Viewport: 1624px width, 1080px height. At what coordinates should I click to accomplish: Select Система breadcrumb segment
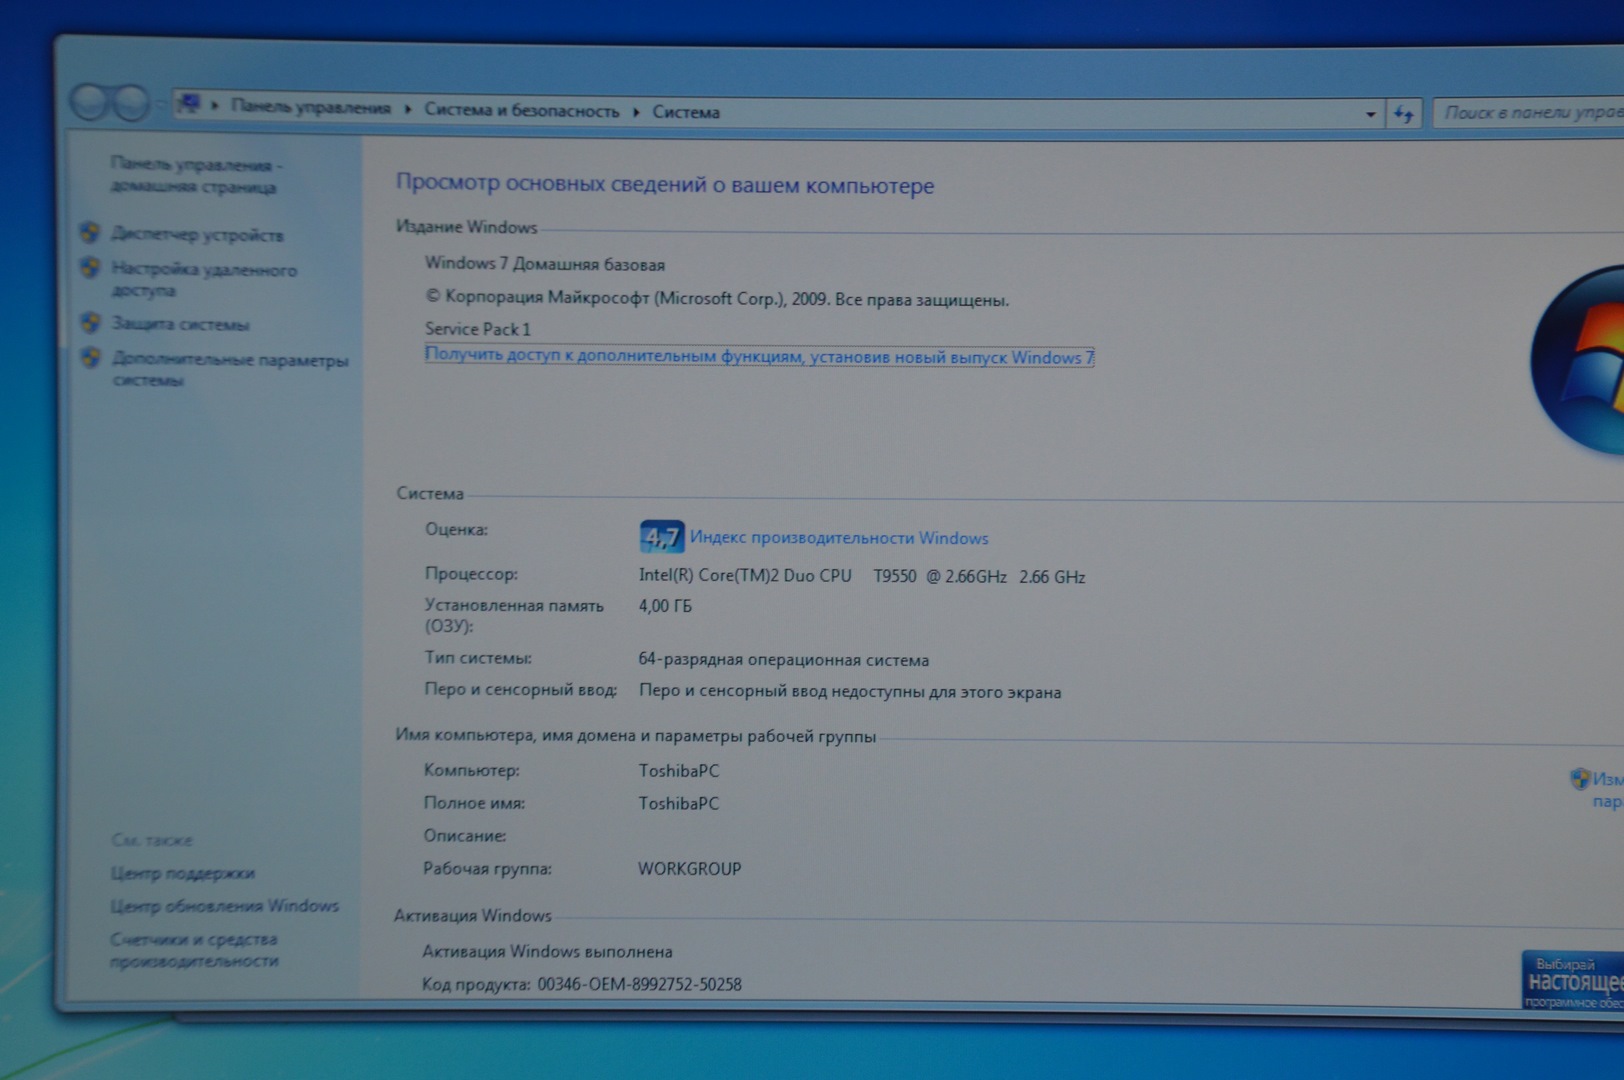[686, 112]
